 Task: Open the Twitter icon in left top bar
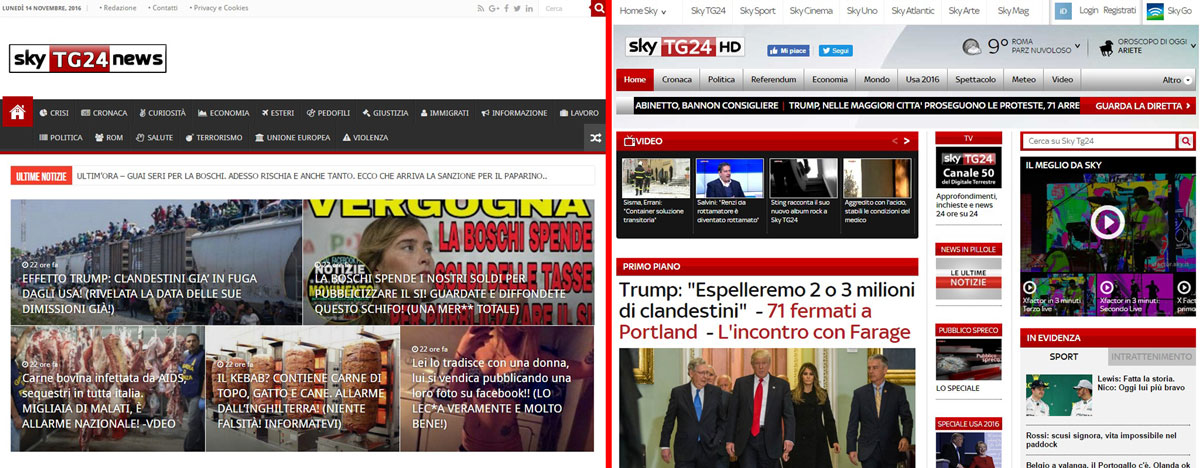point(518,8)
